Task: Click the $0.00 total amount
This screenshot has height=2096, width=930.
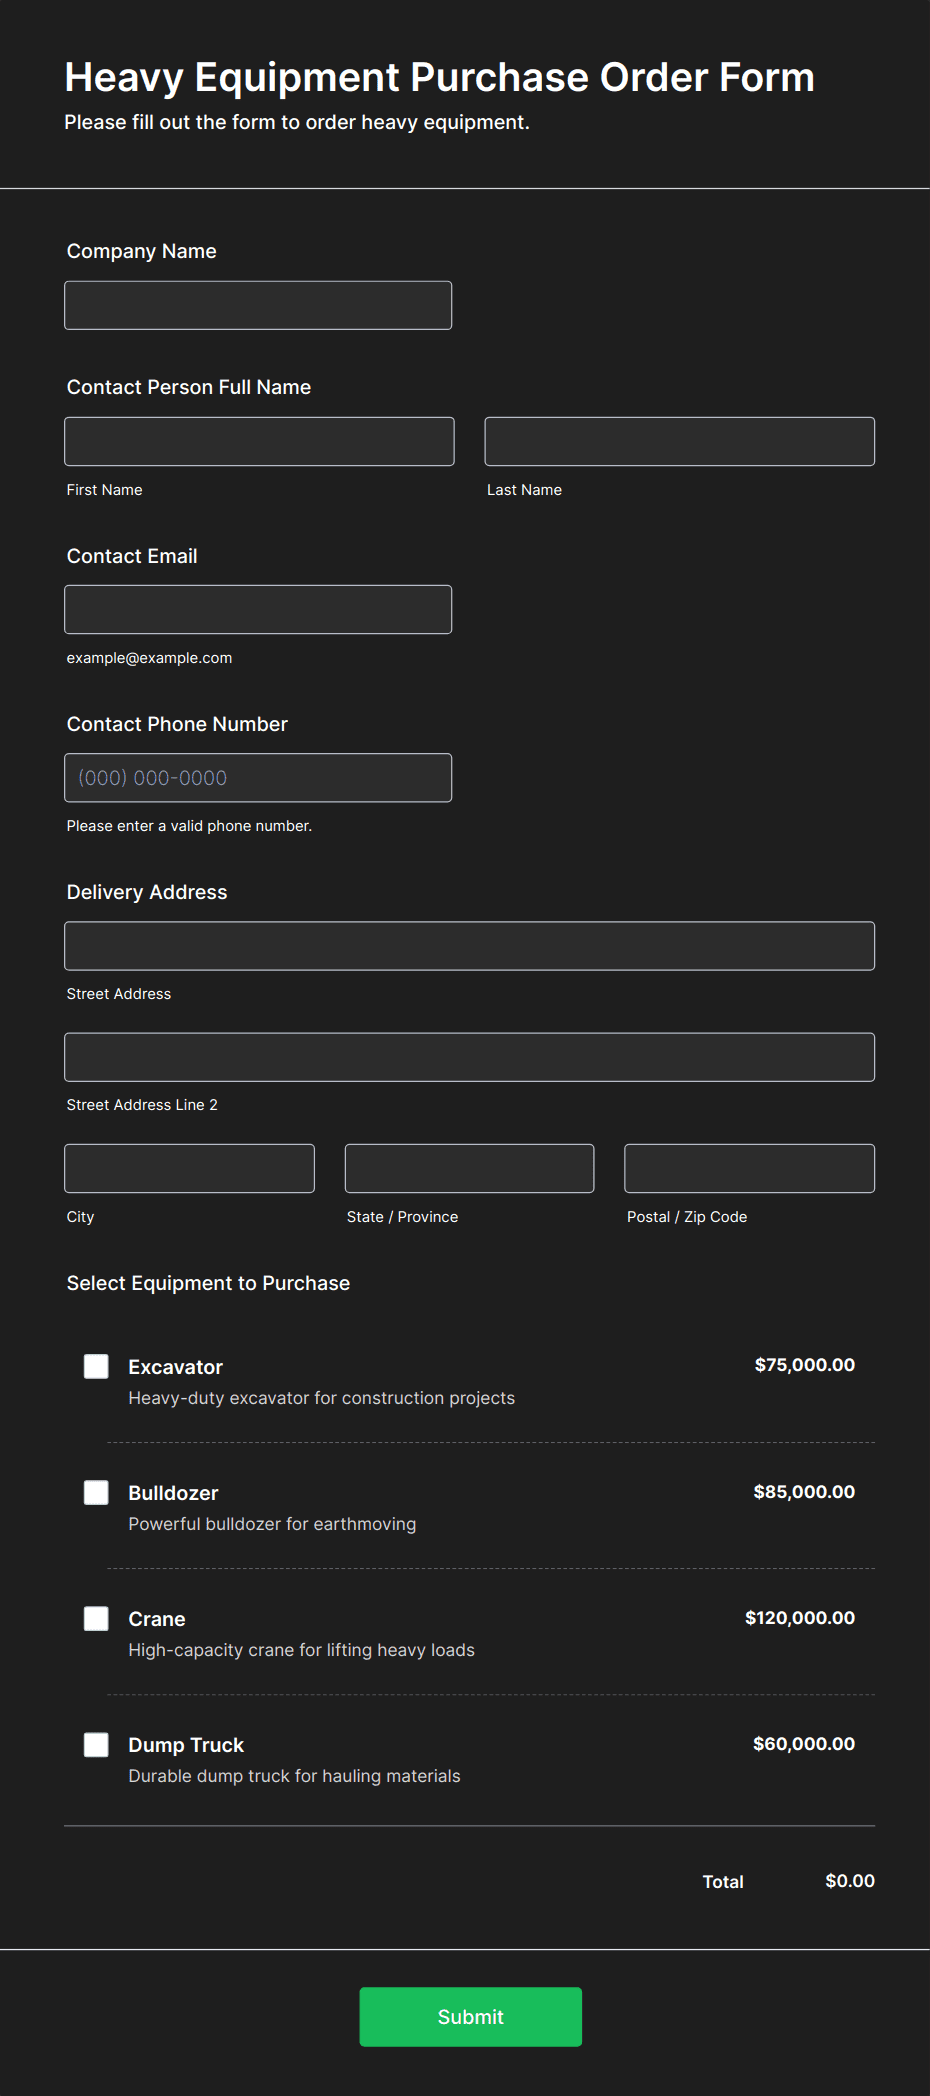Action: [849, 1881]
